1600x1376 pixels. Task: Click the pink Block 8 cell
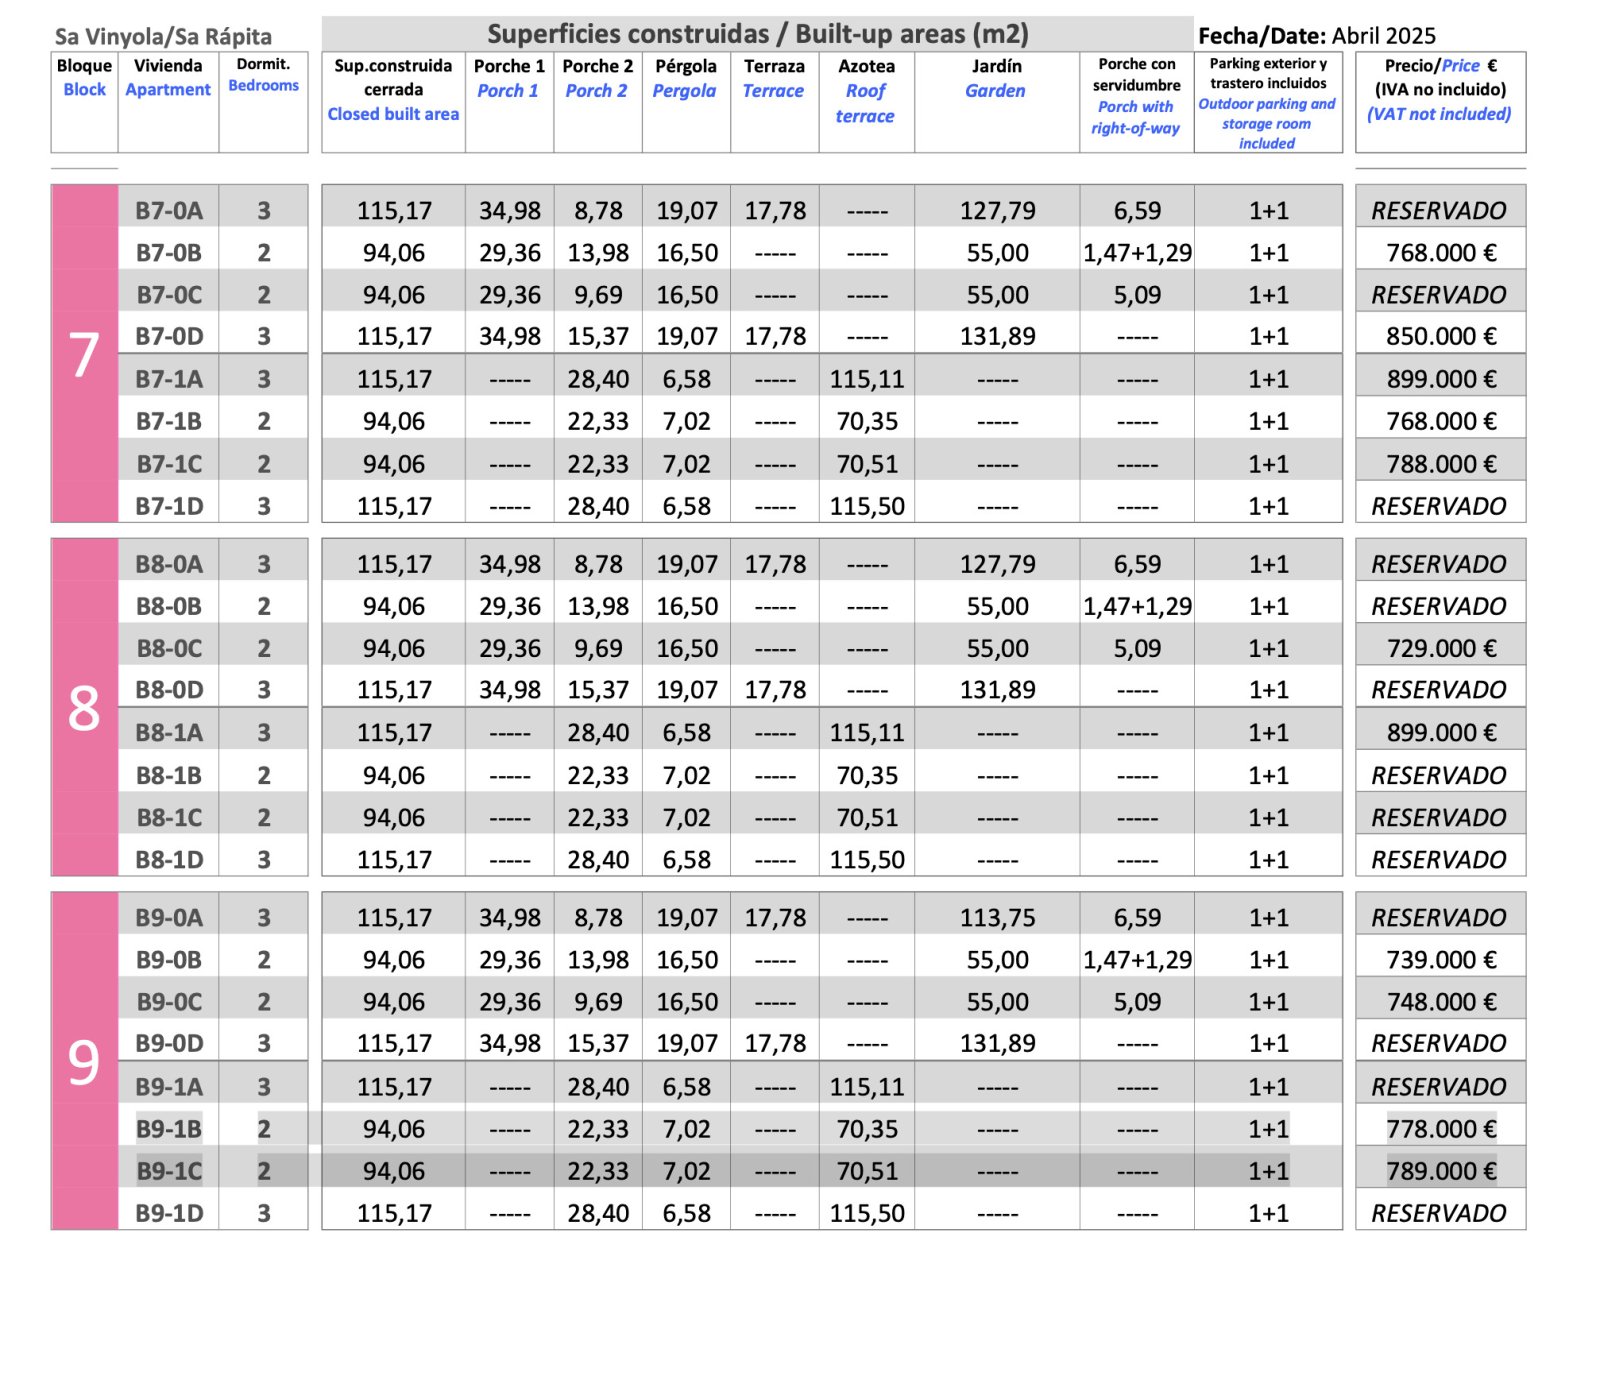(84, 708)
